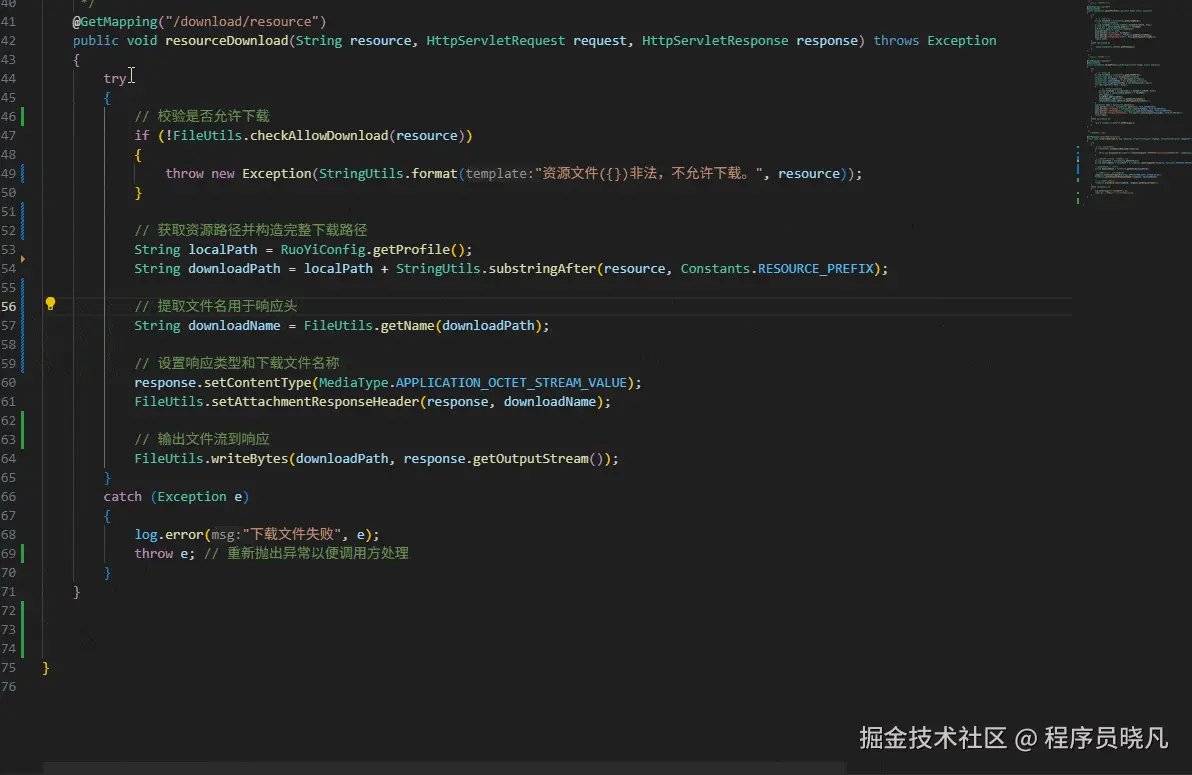Click the RESOURCE_PREFIX constant
Image resolution: width=1192 pixels, height=775 pixels.
[816, 268]
